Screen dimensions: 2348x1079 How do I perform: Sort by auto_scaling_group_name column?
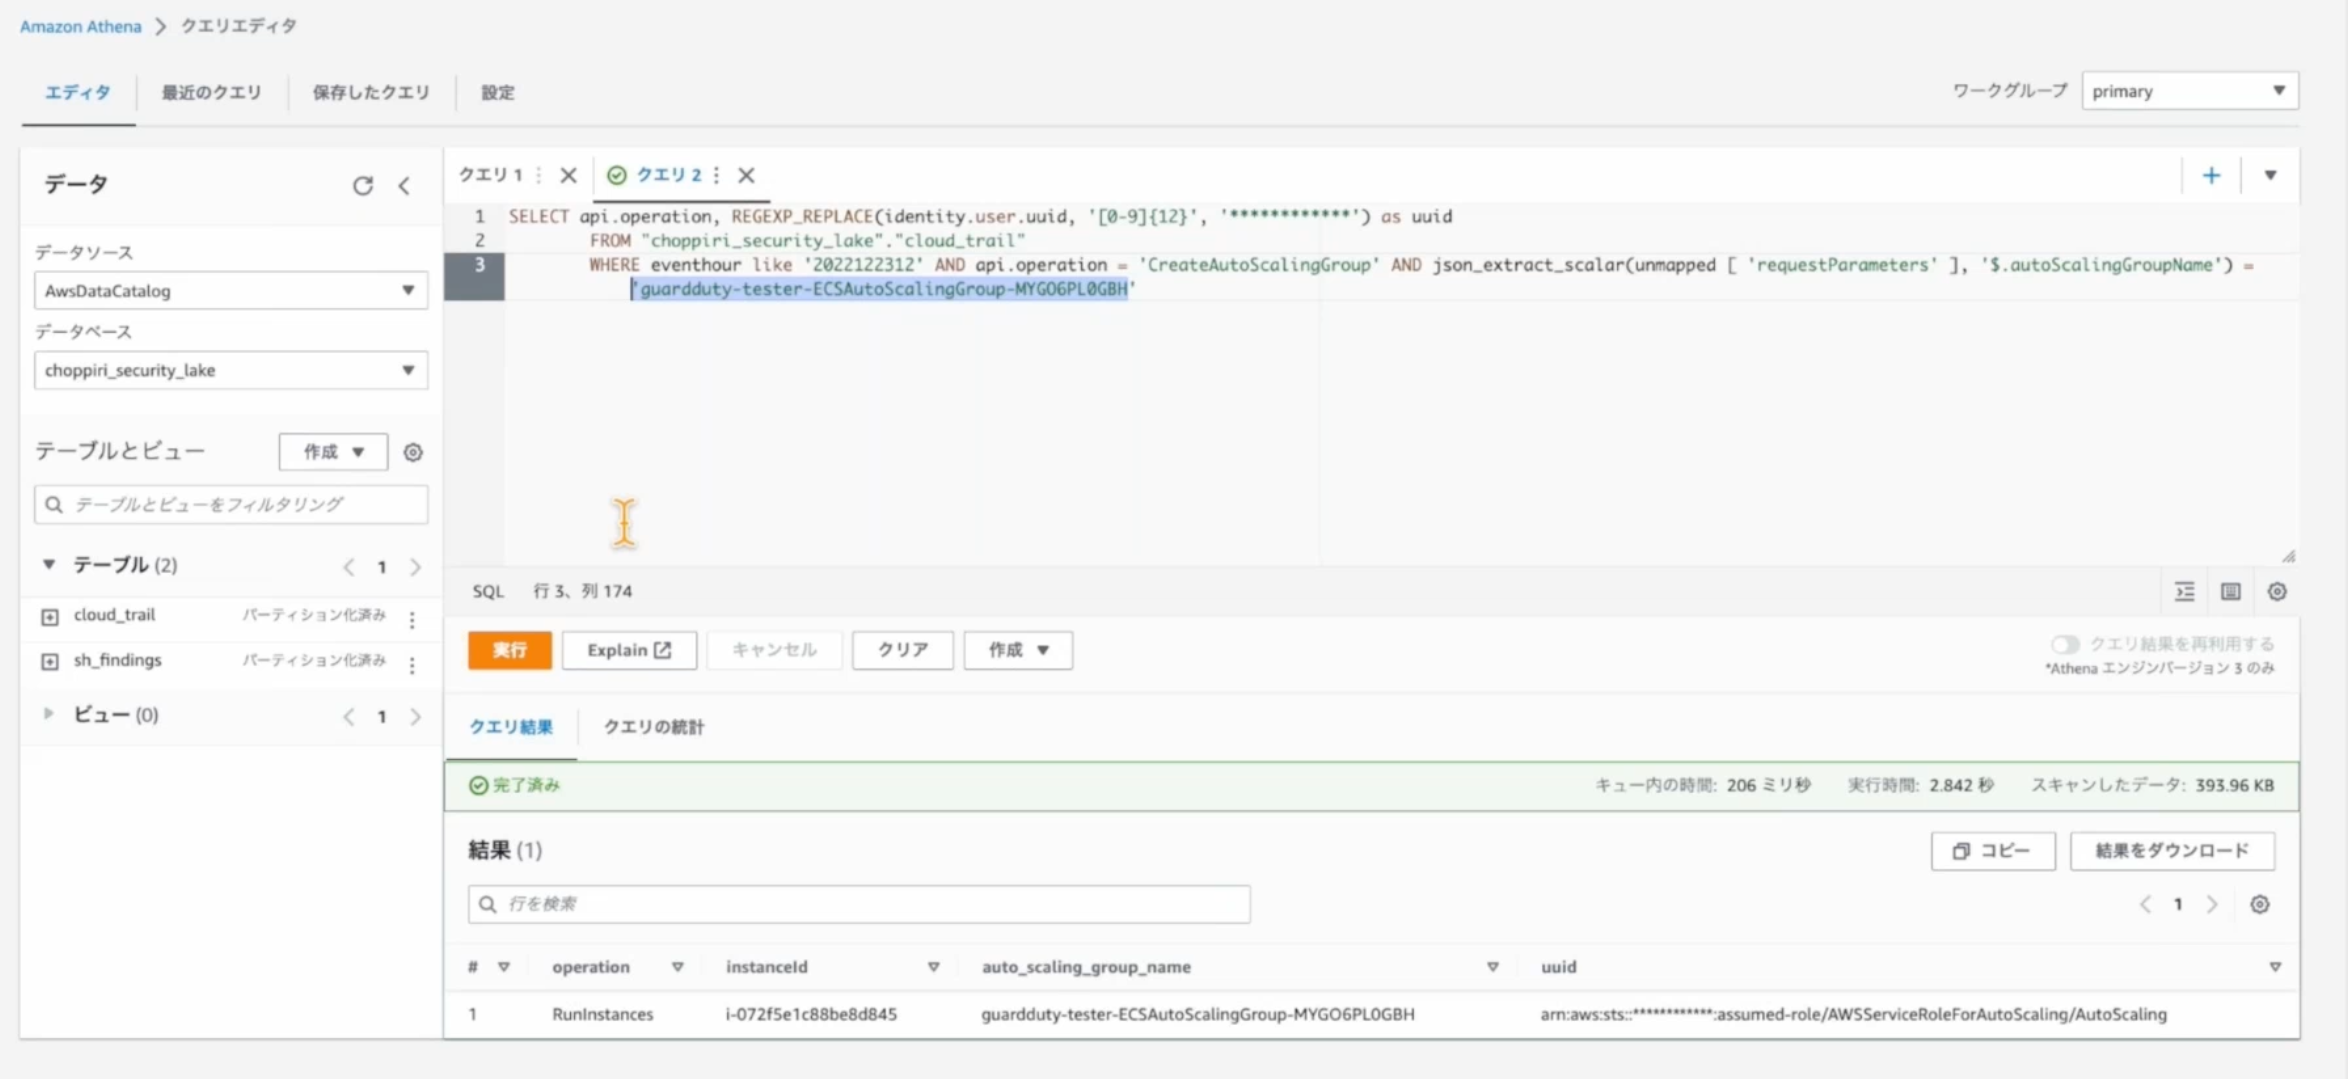1492,967
